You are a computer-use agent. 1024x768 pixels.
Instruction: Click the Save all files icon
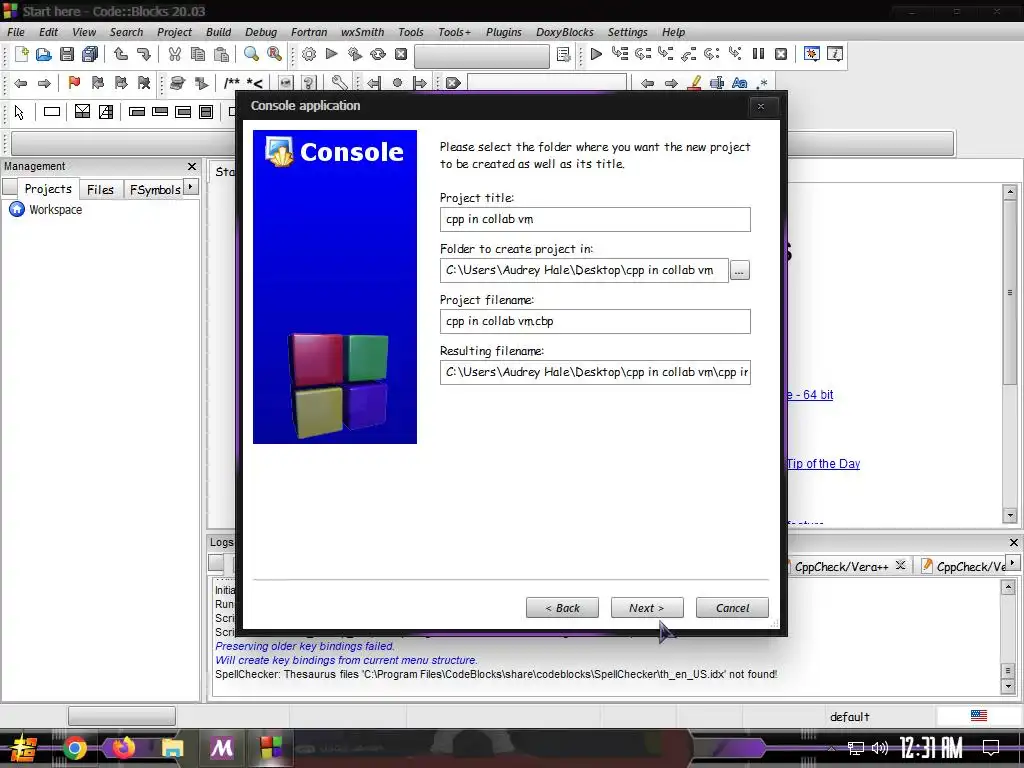(x=90, y=54)
